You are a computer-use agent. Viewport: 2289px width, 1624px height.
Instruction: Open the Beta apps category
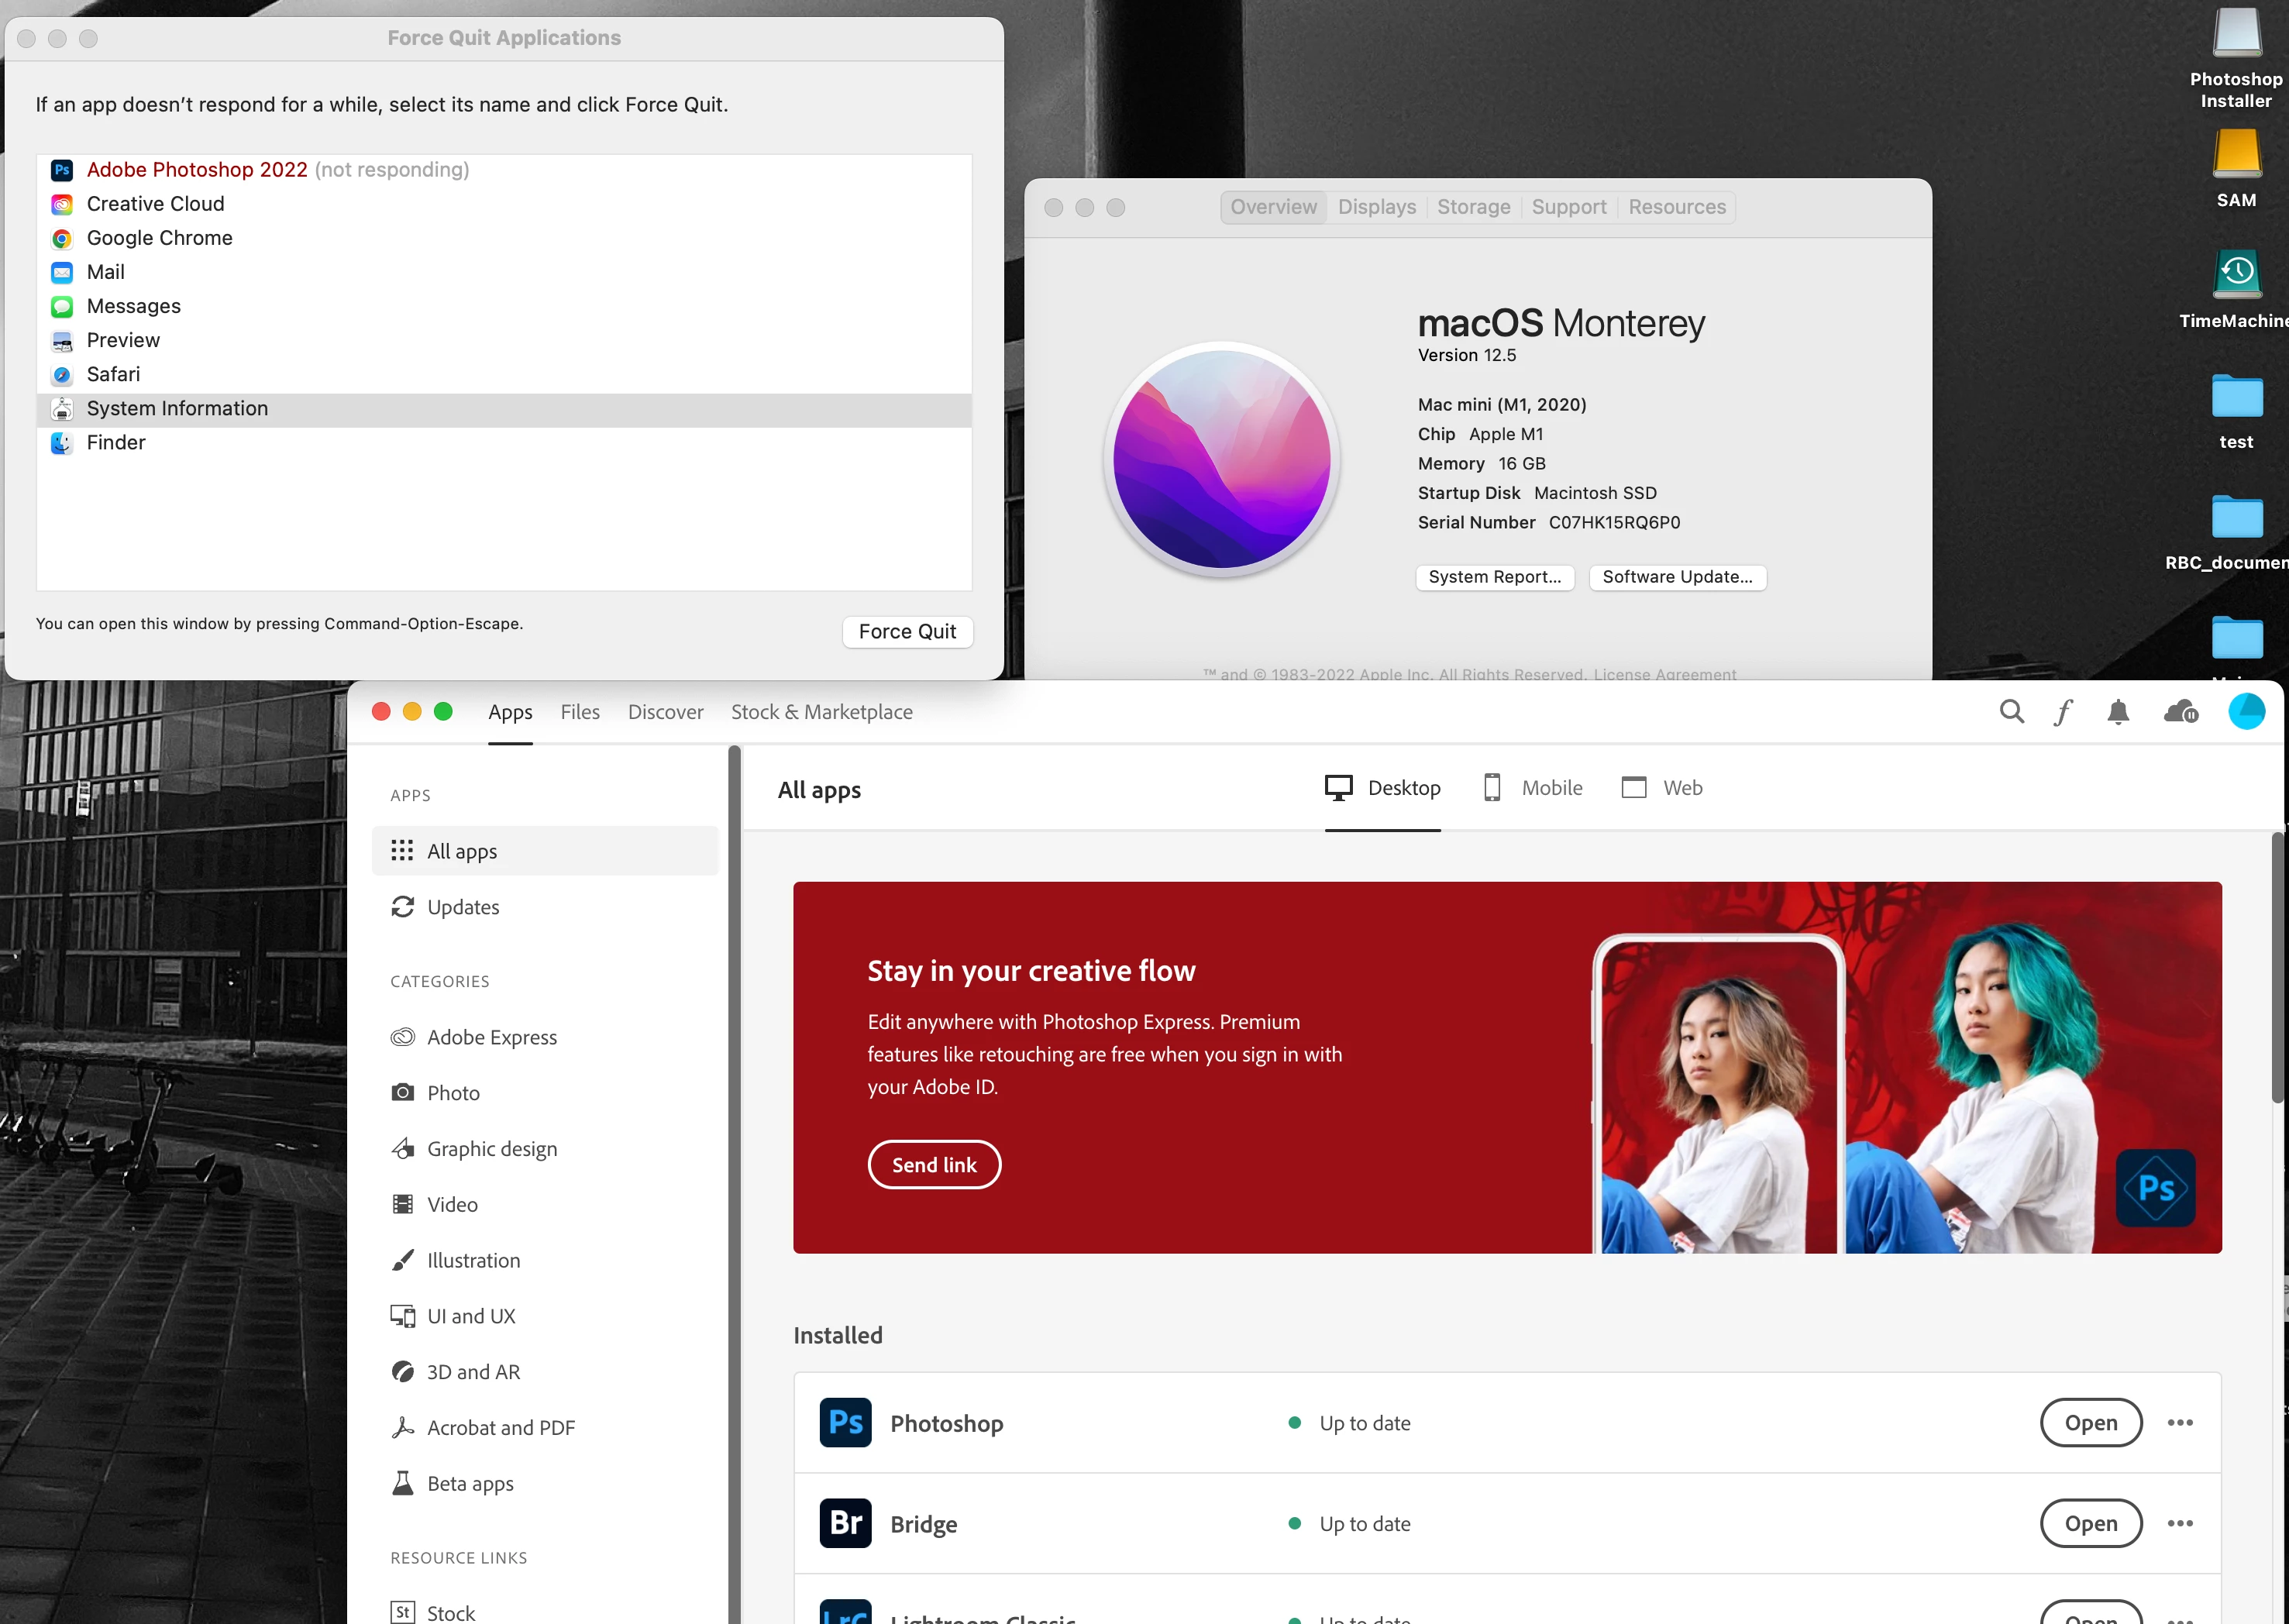[x=470, y=1484]
